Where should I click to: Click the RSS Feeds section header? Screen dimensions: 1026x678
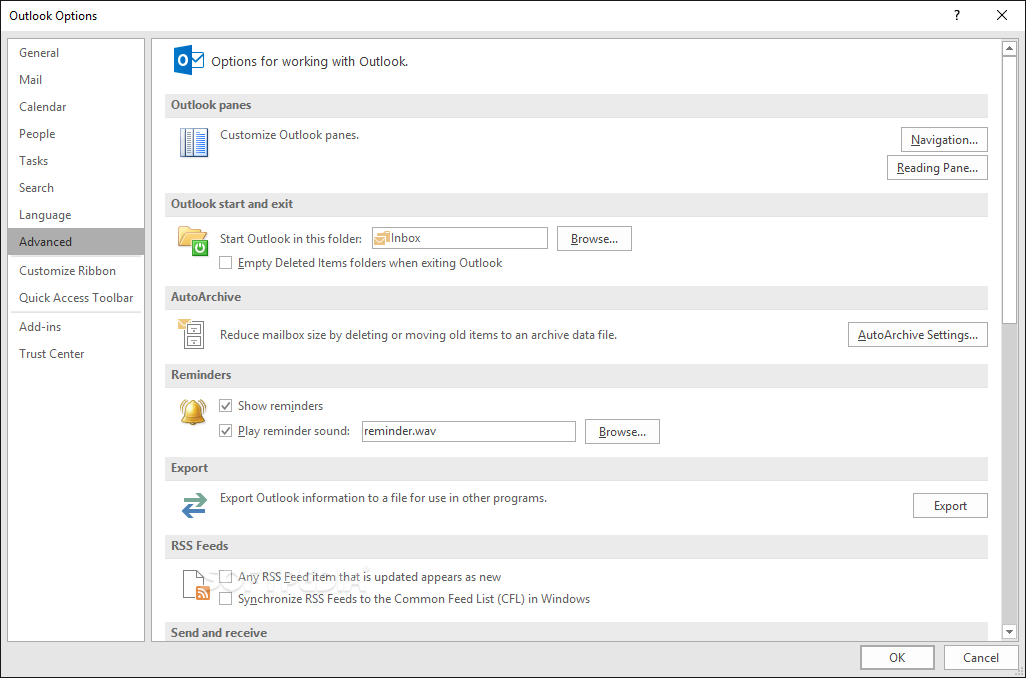(576, 546)
